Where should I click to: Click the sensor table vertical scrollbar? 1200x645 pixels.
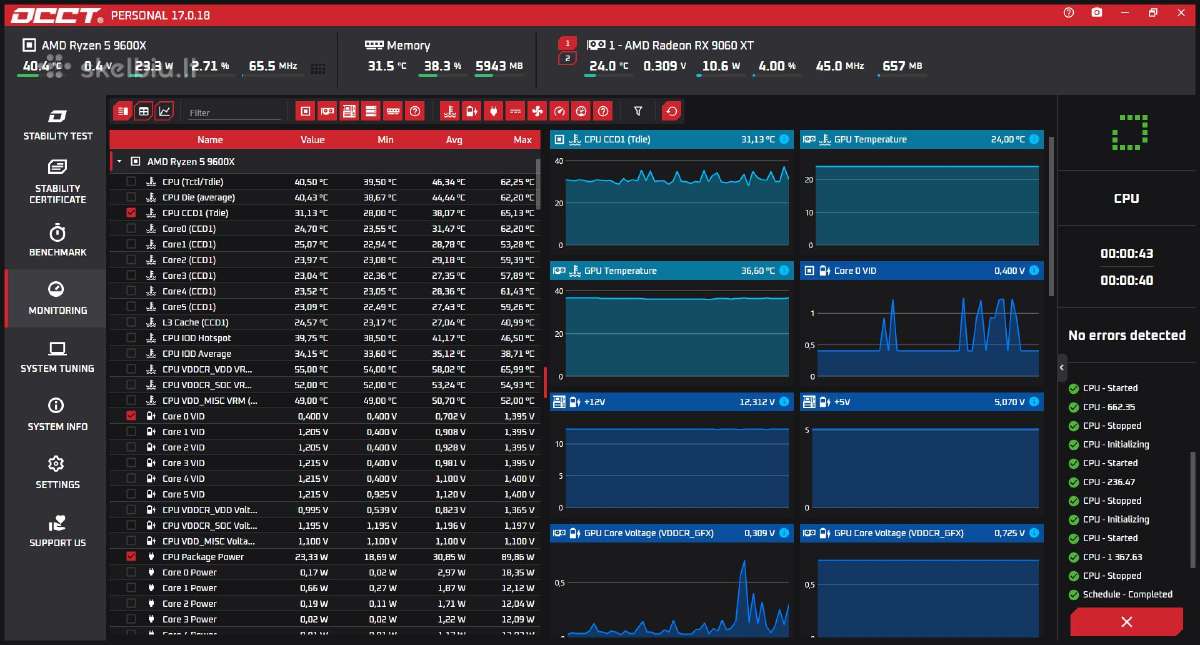click(539, 184)
